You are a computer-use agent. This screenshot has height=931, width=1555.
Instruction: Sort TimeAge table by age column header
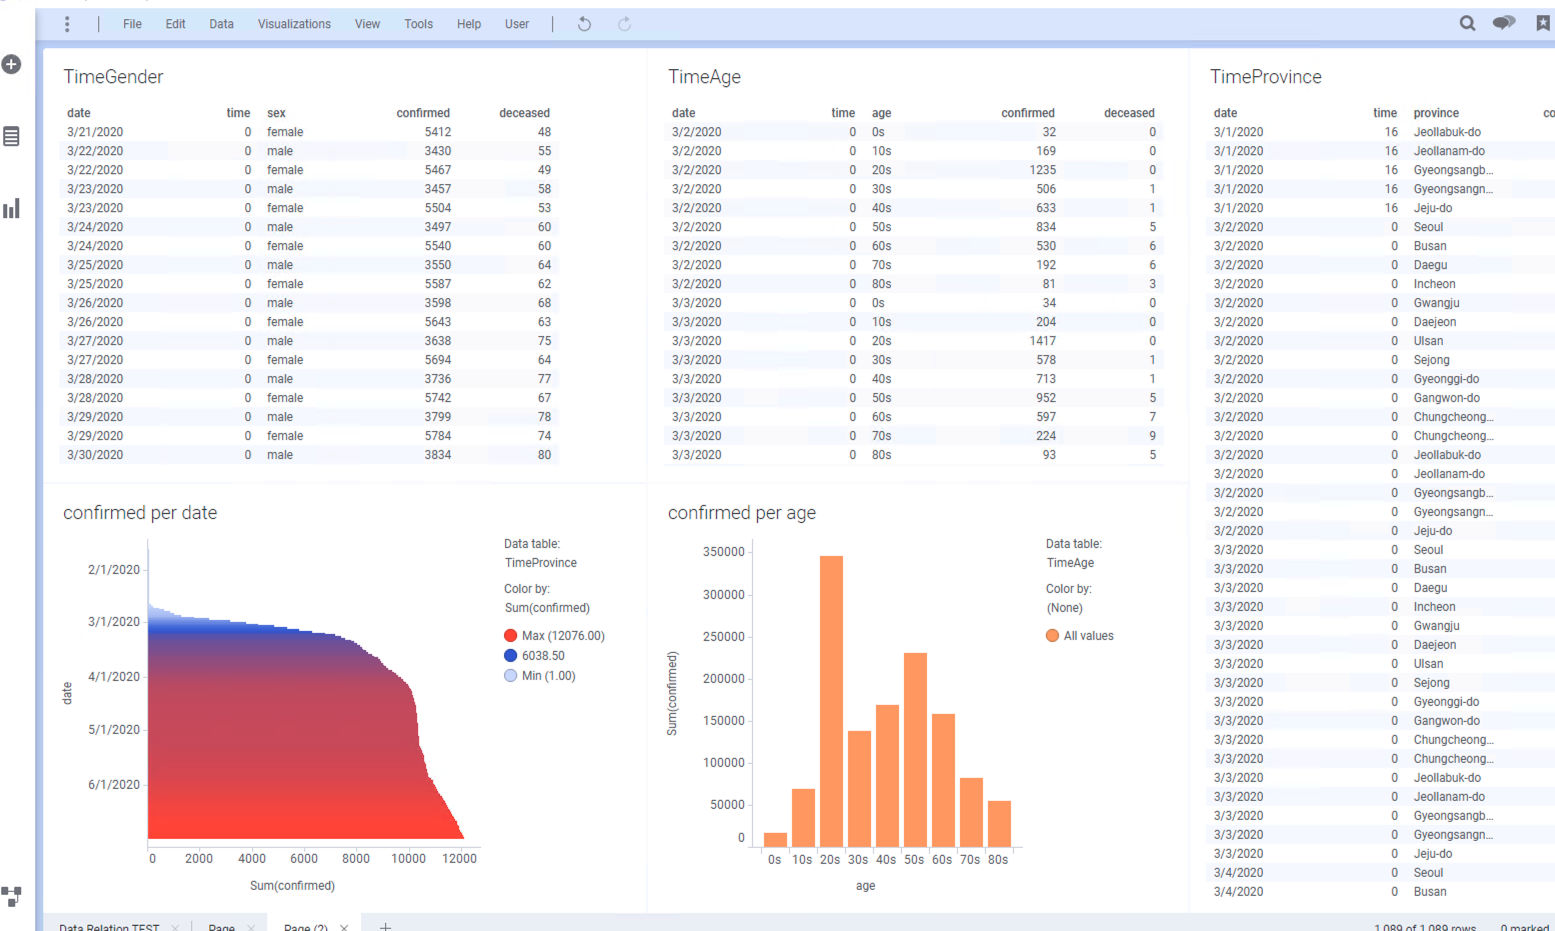881,113
